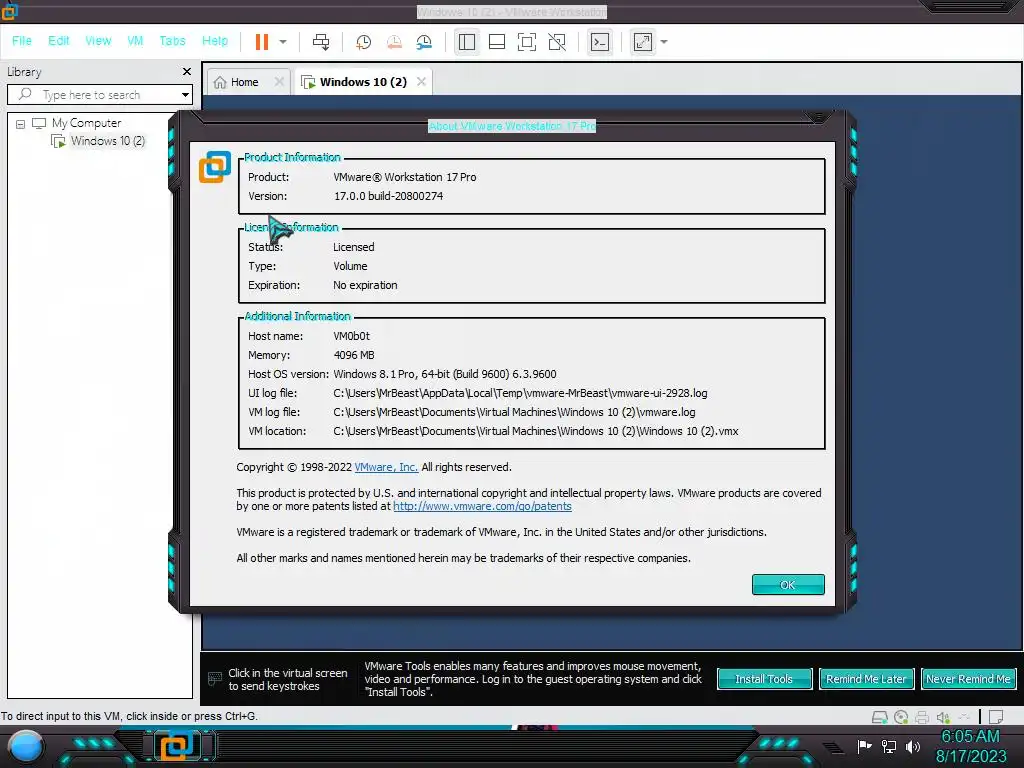This screenshot has height=768, width=1024.
Task: Select Windows 10 (2) in Library tree
Action: point(108,141)
